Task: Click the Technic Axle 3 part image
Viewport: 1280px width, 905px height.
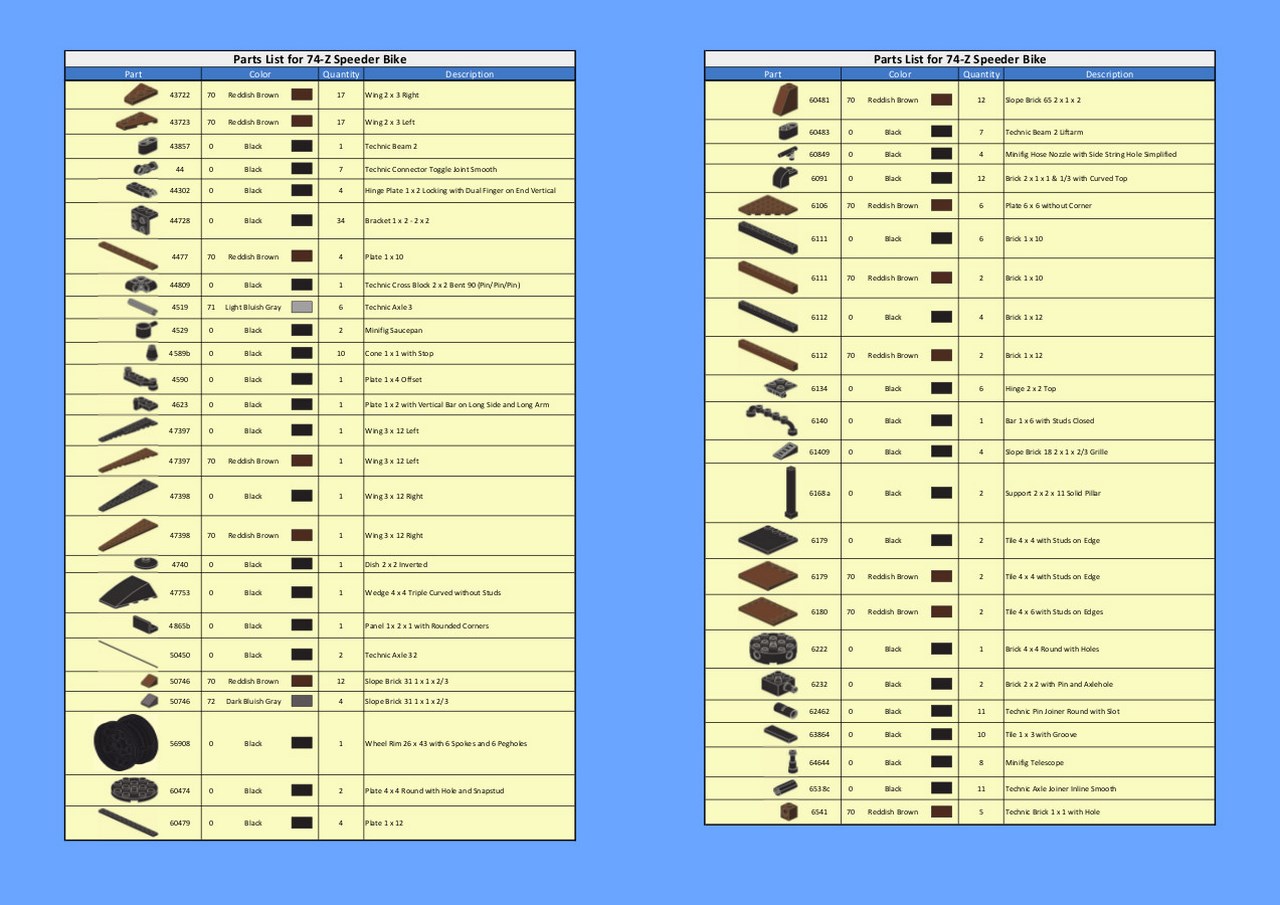Action: pyautogui.click(x=143, y=307)
